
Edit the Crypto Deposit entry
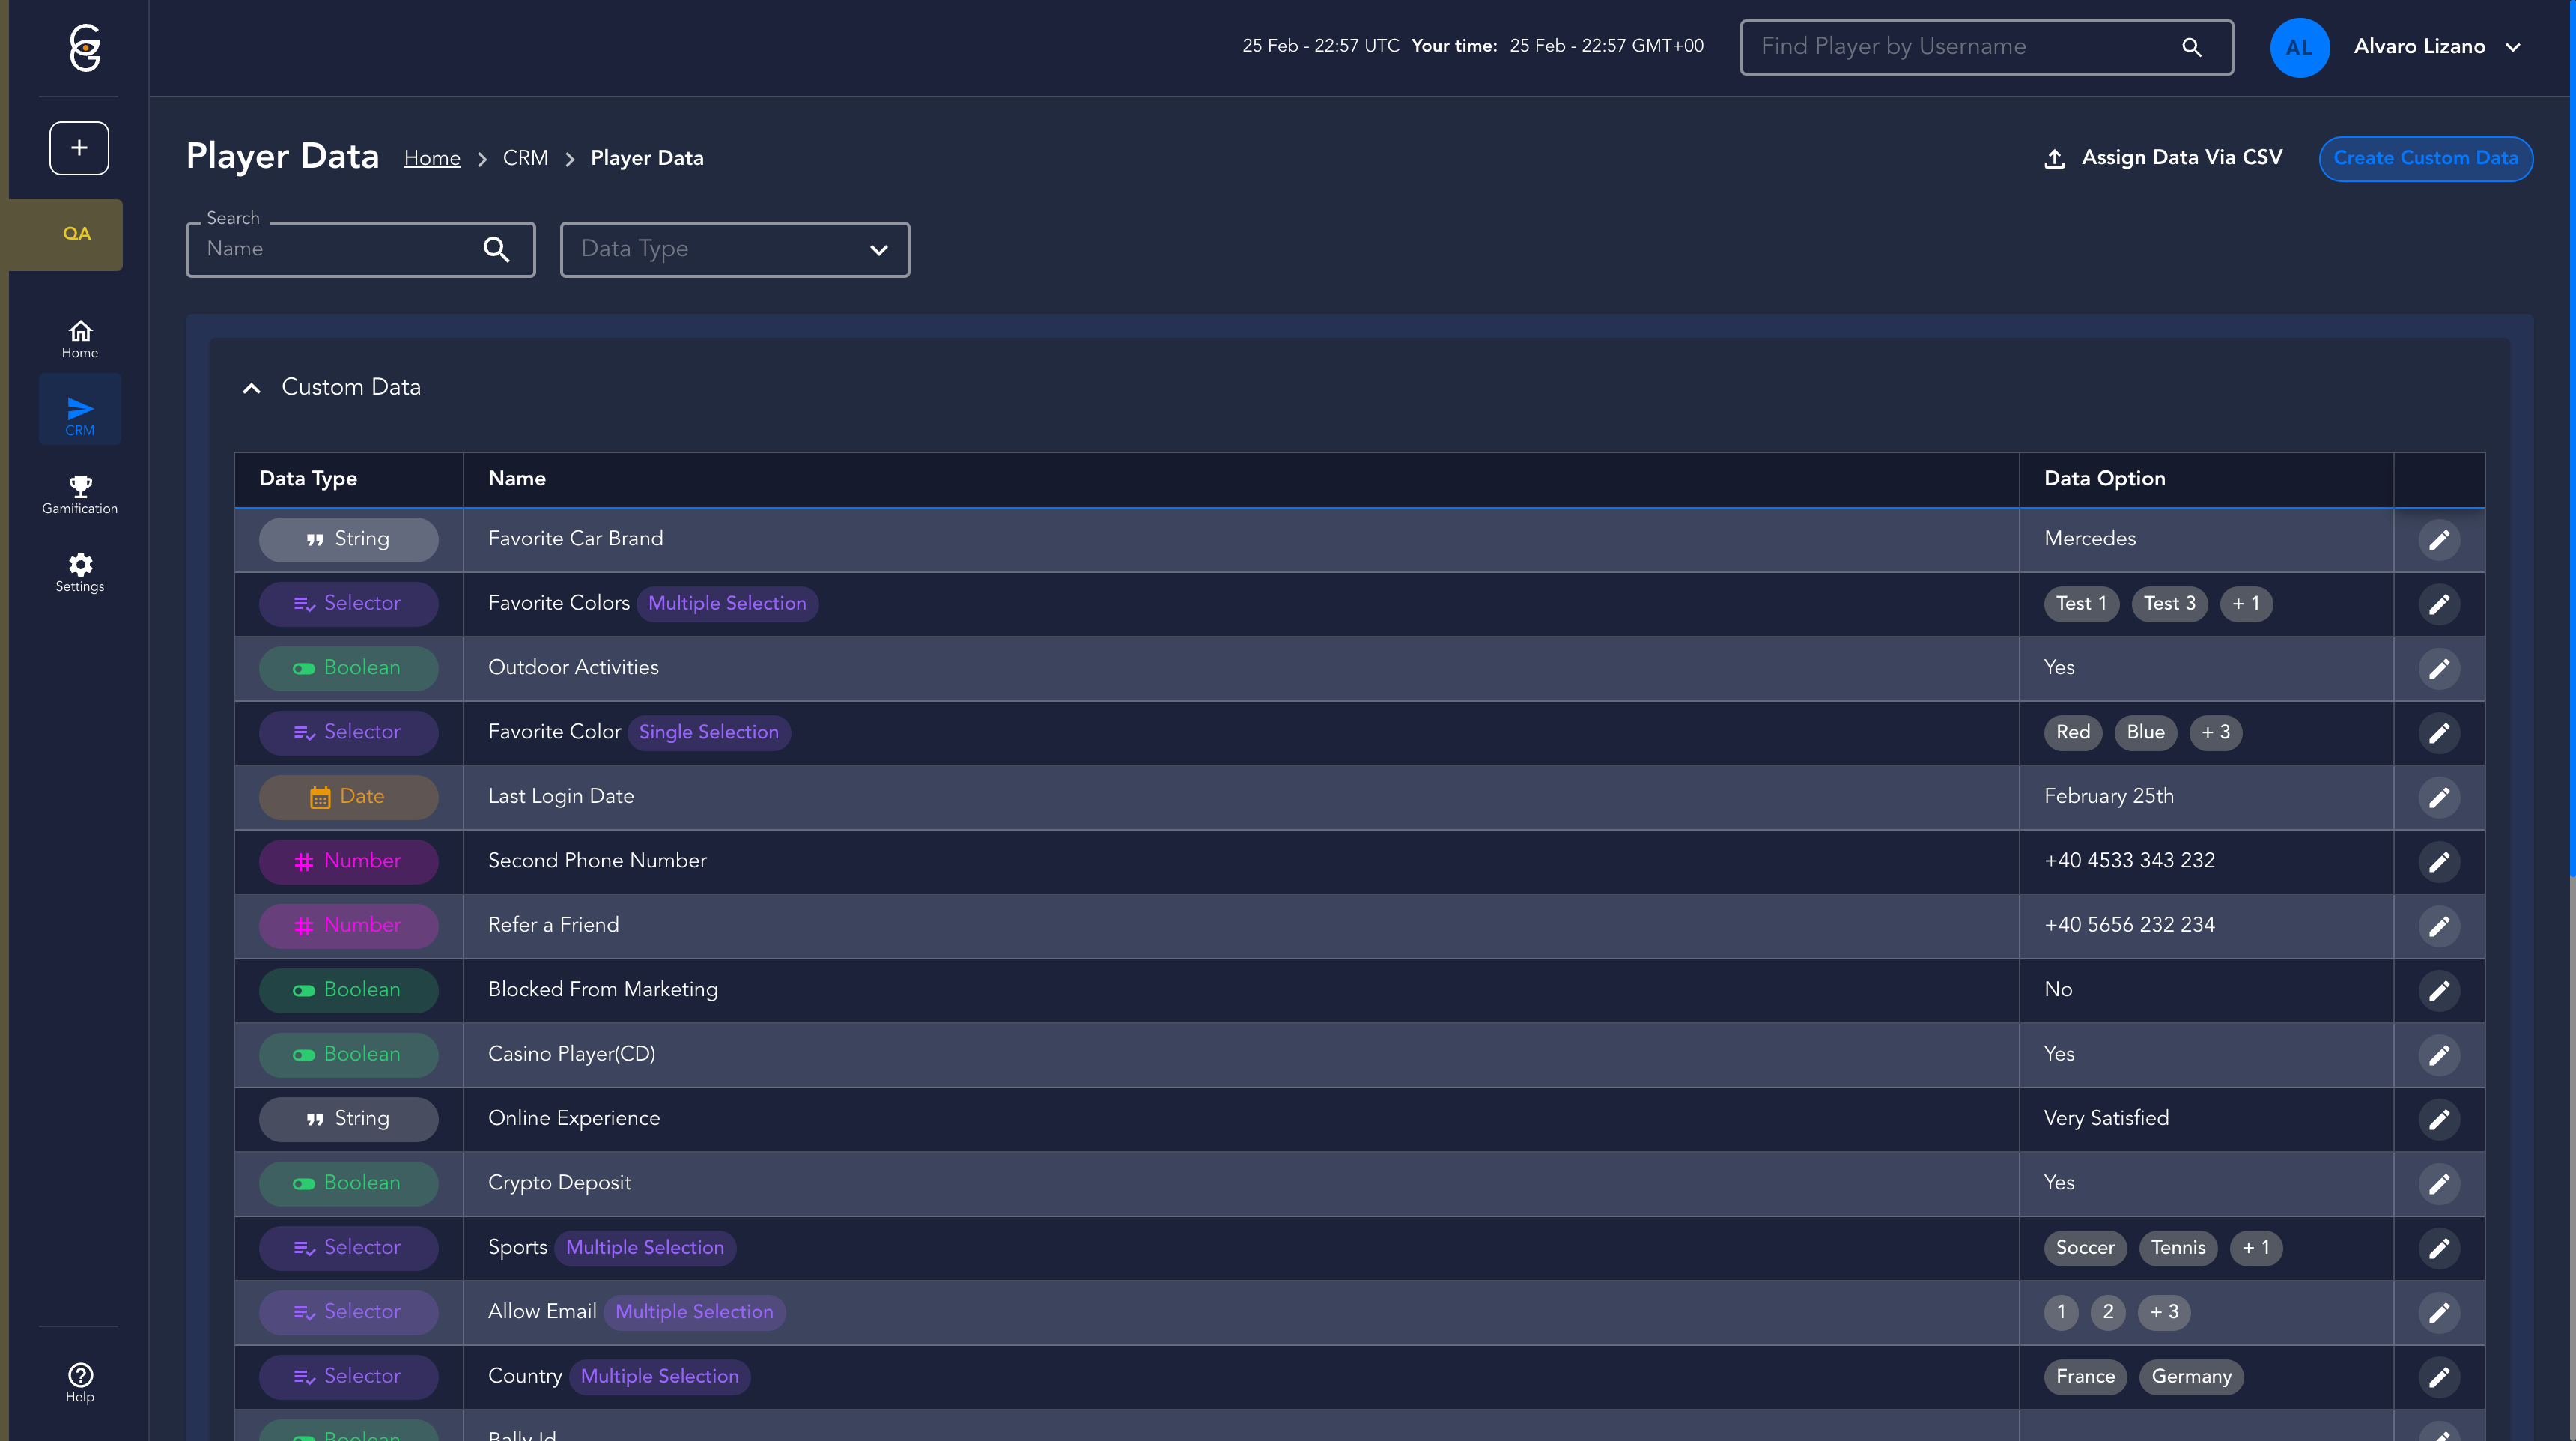click(2439, 1184)
